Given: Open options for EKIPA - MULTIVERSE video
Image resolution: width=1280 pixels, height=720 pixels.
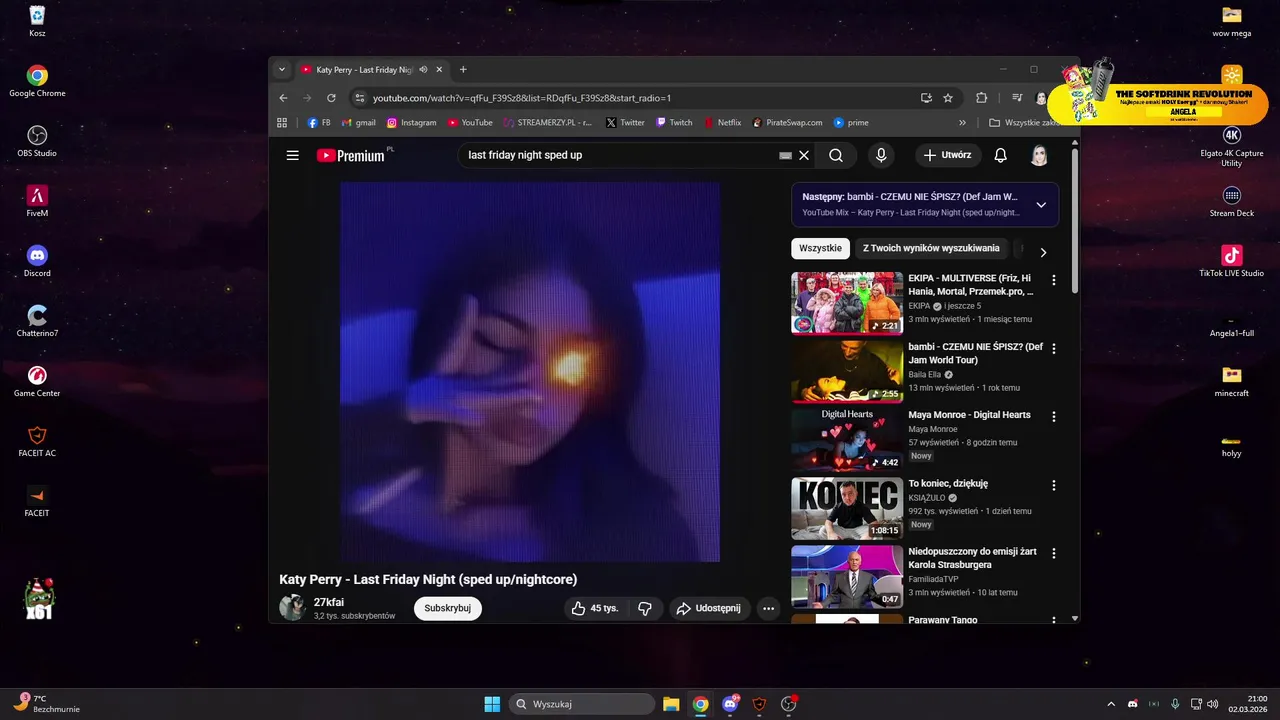Looking at the screenshot, I should [x=1053, y=280].
